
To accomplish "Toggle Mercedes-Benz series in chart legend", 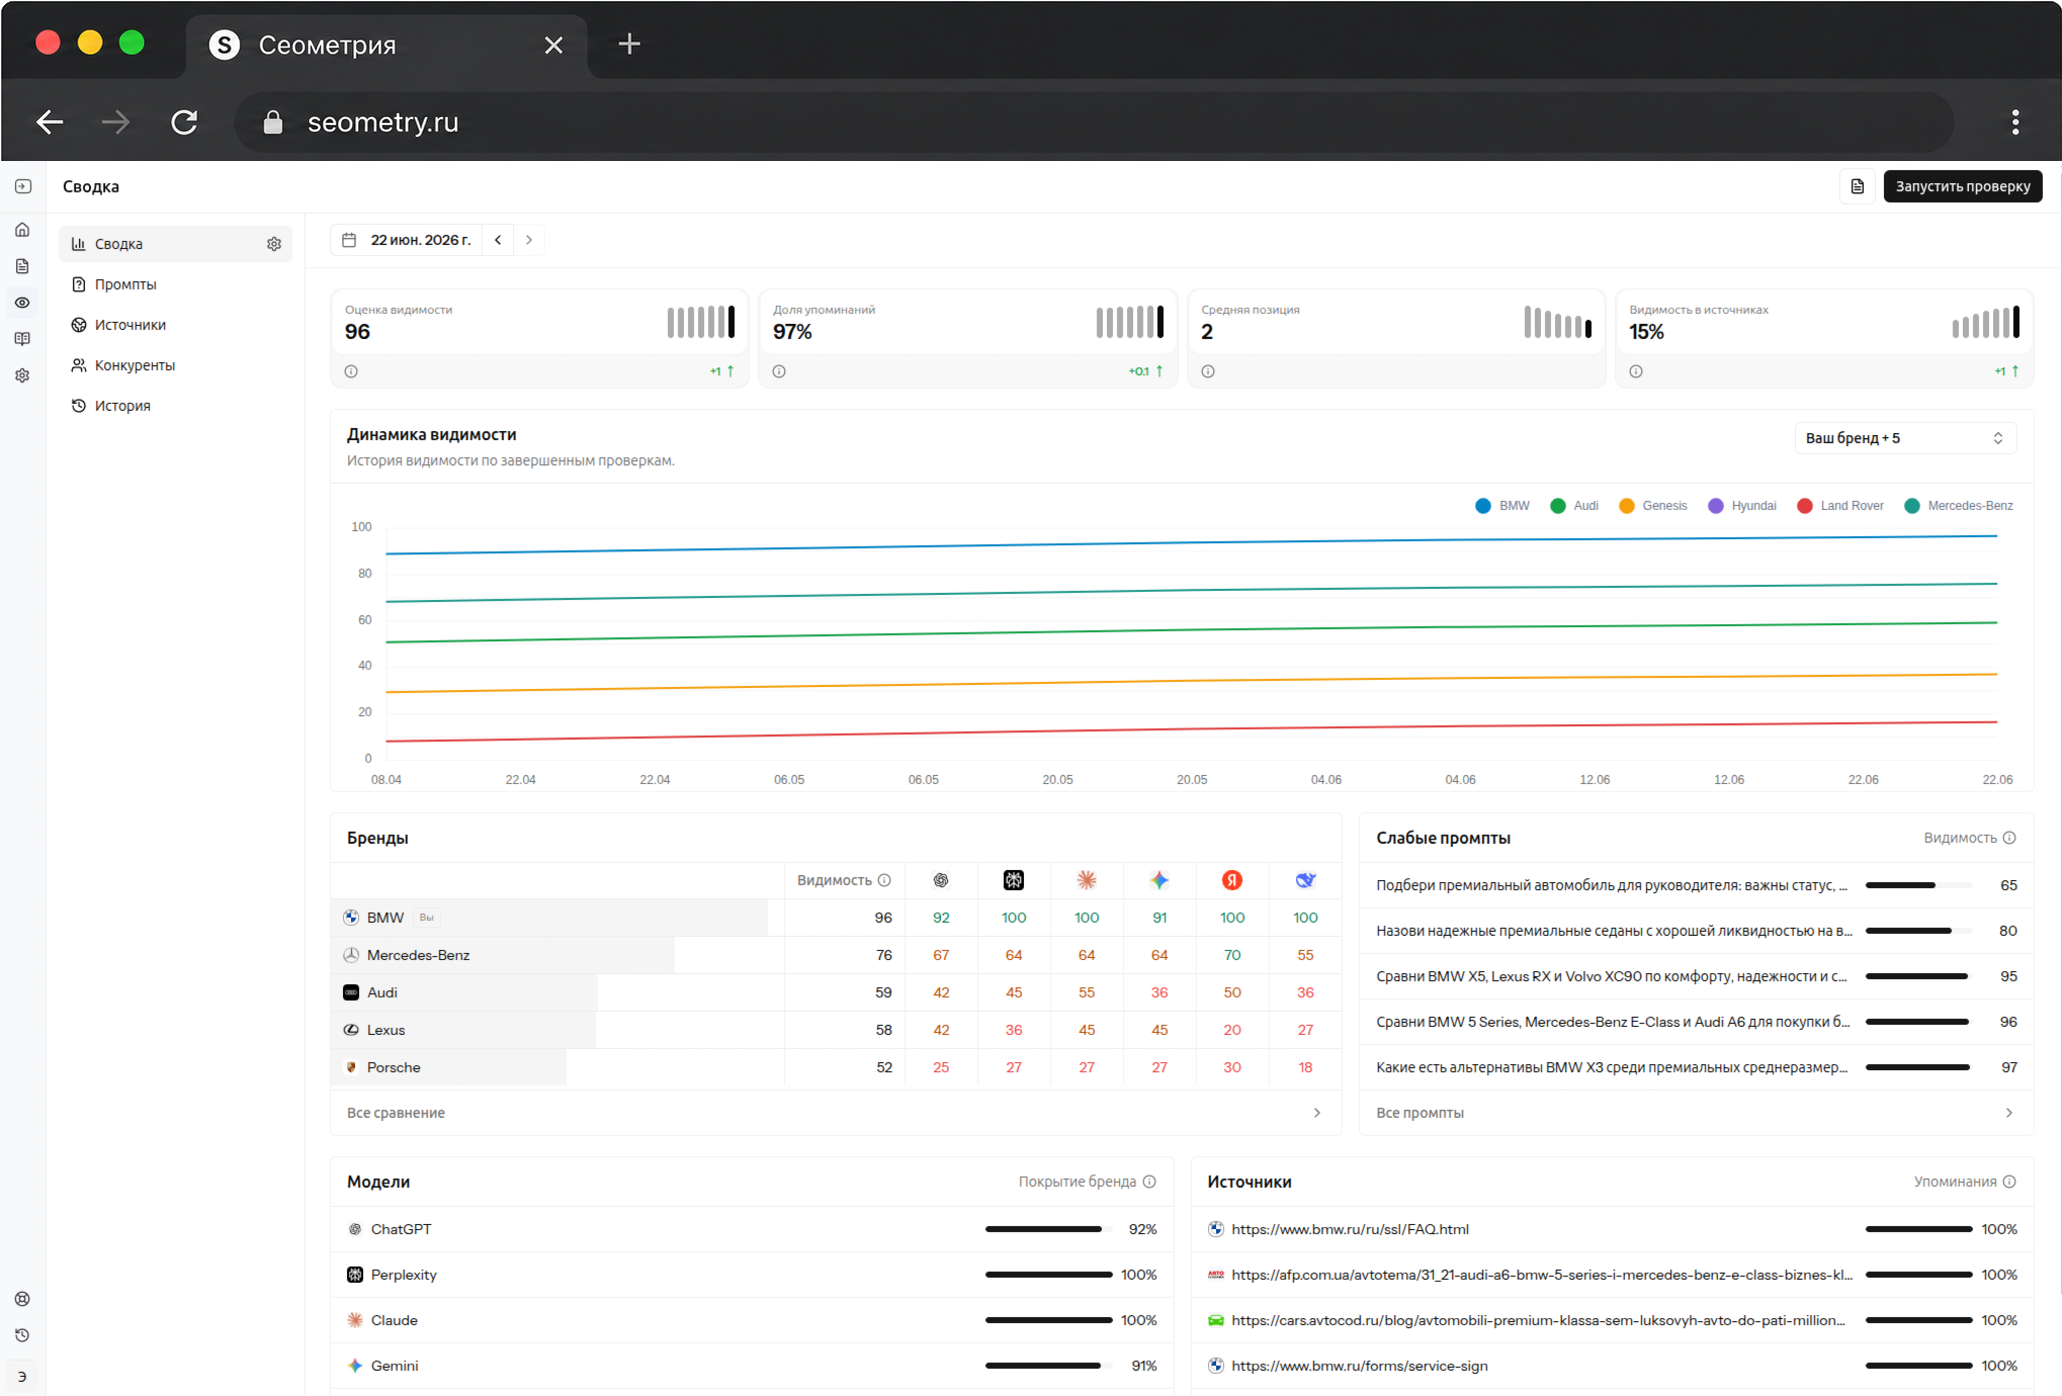I will pos(1958,506).
